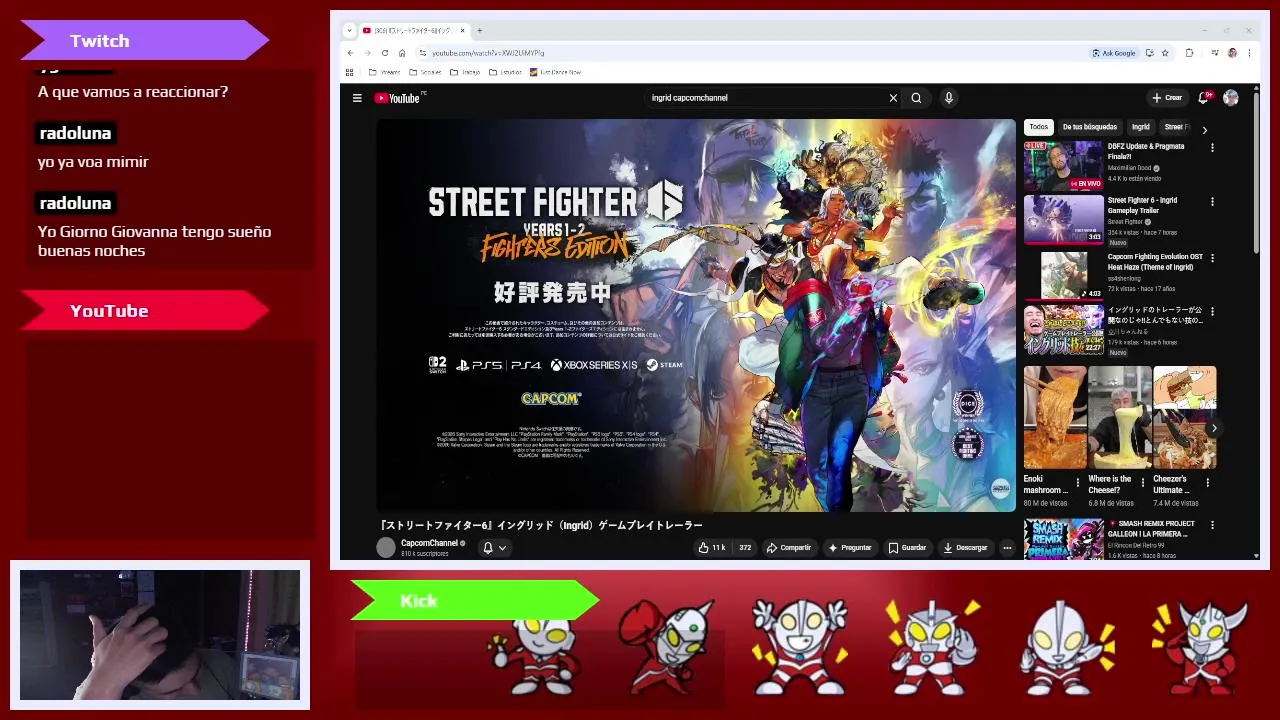Open Capcom Fighting Evolution OST Heat Haze
Image resolution: width=1280 pixels, height=720 pixels.
tap(1155, 262)
